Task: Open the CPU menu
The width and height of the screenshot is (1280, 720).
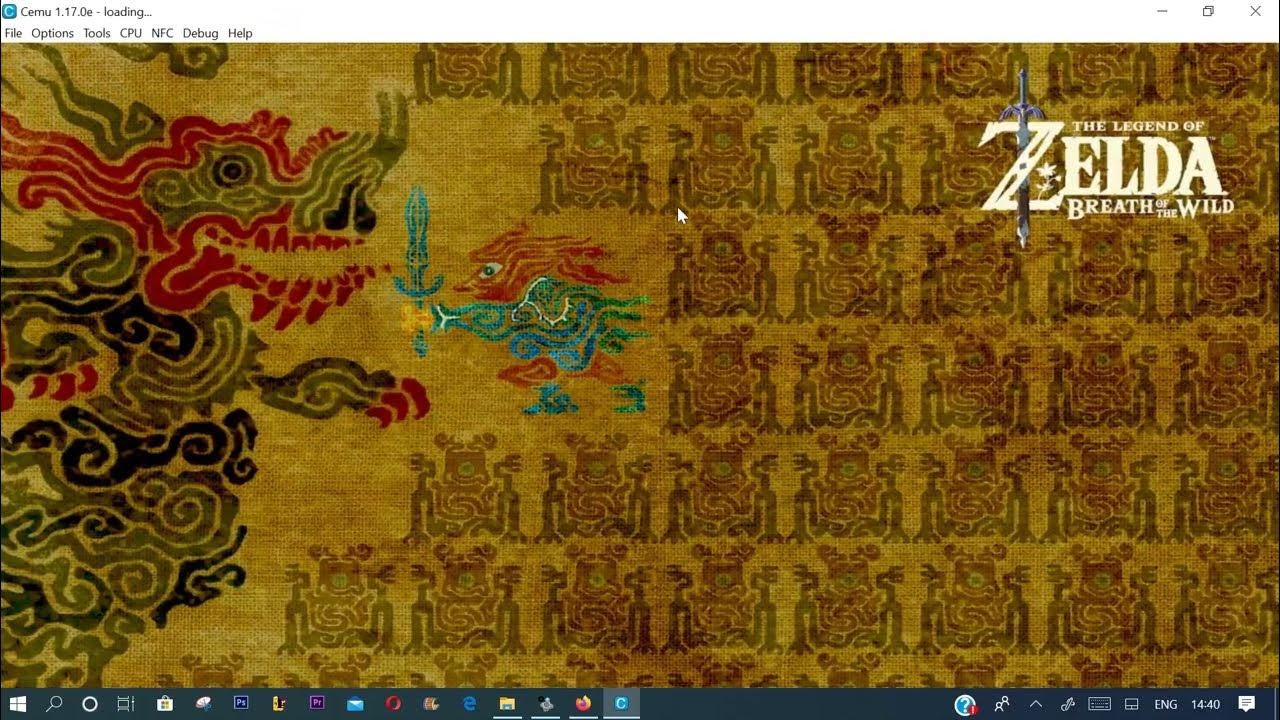Action: (131, 33)
